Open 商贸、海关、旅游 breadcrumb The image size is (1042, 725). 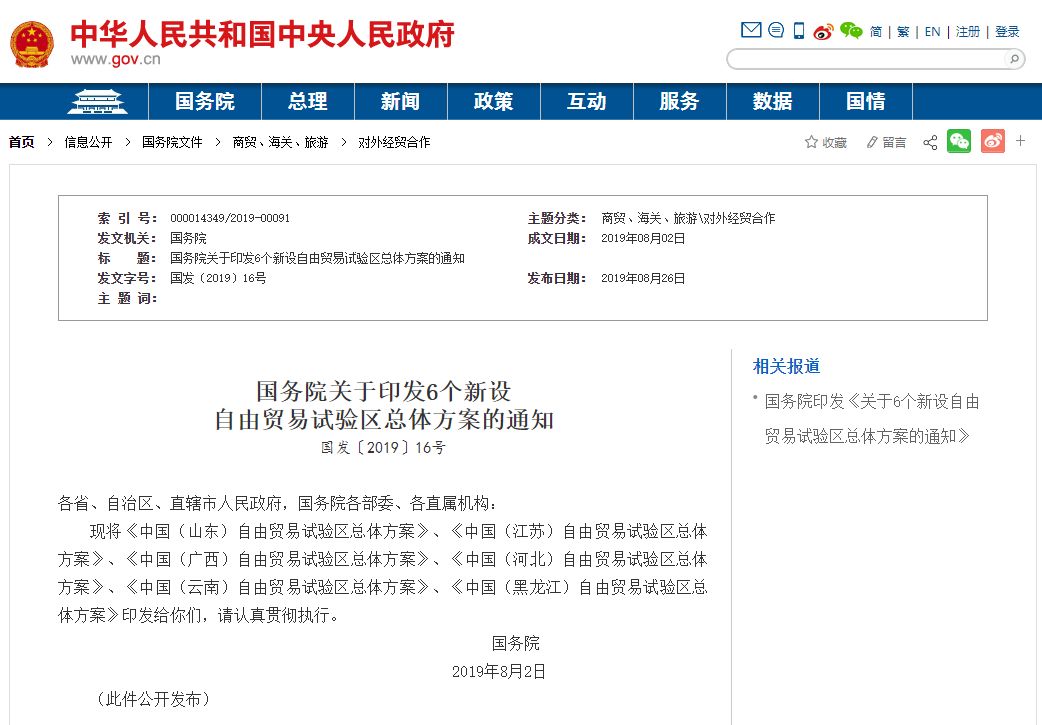[280, 142]
